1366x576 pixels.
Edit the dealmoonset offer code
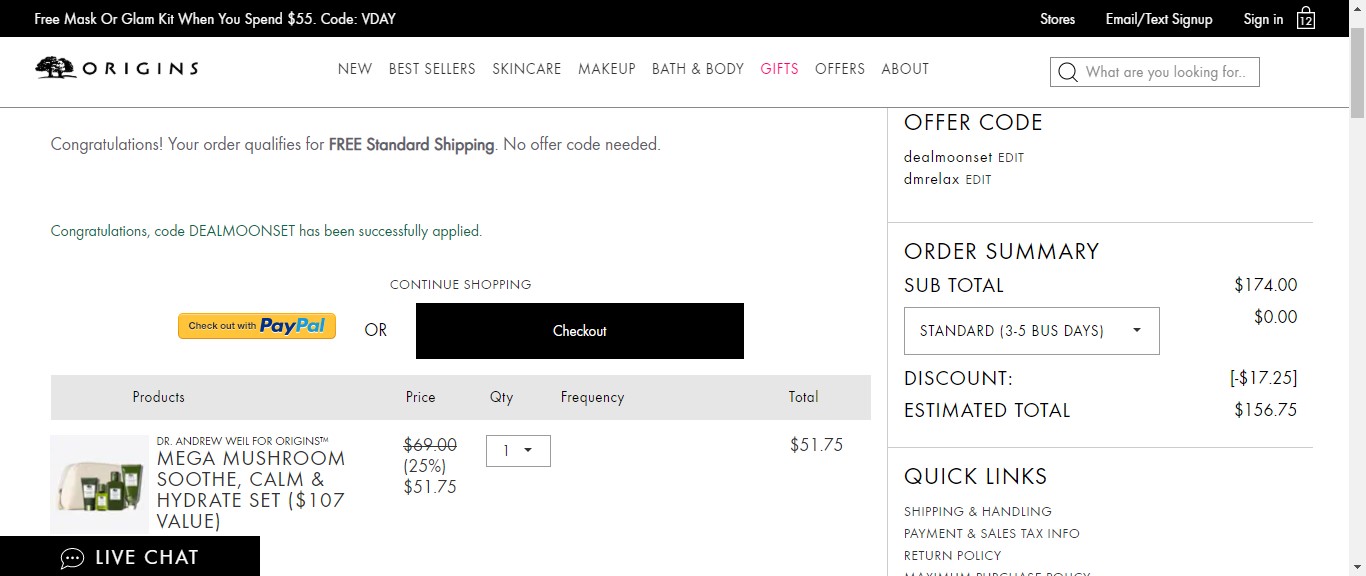tap(1011, 158)
